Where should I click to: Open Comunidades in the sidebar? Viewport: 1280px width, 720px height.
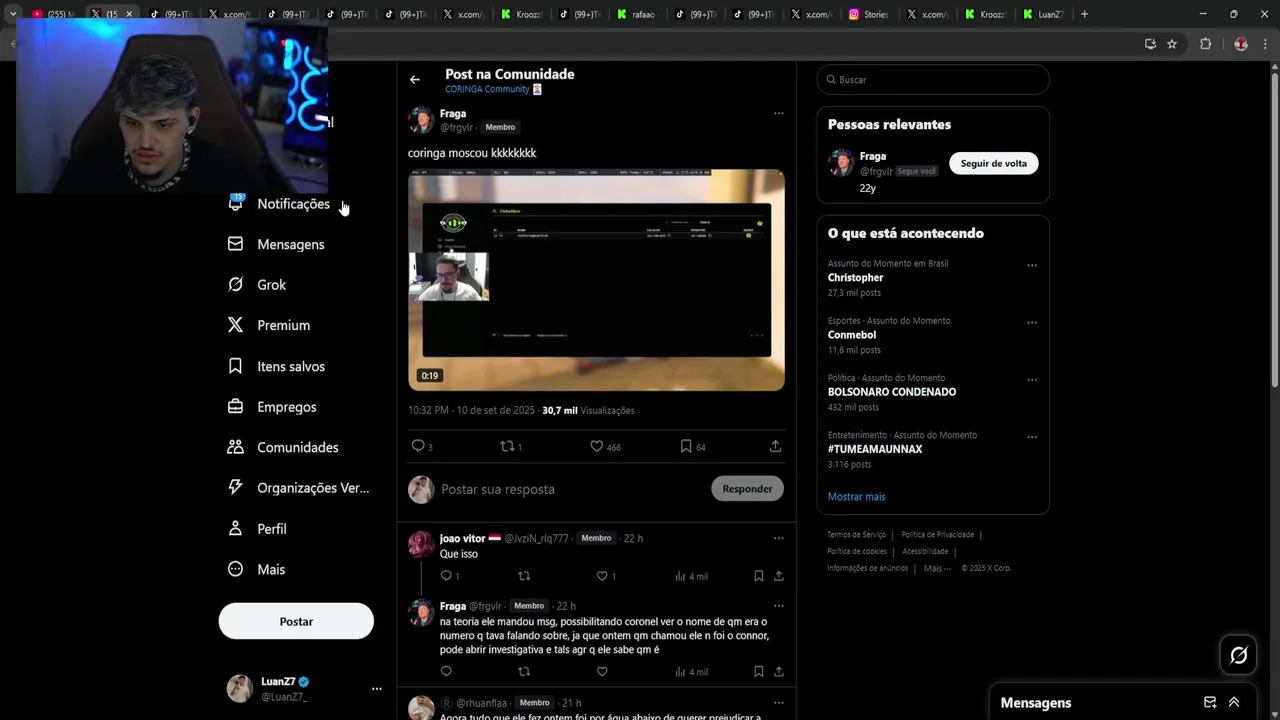tap(283, 447)
